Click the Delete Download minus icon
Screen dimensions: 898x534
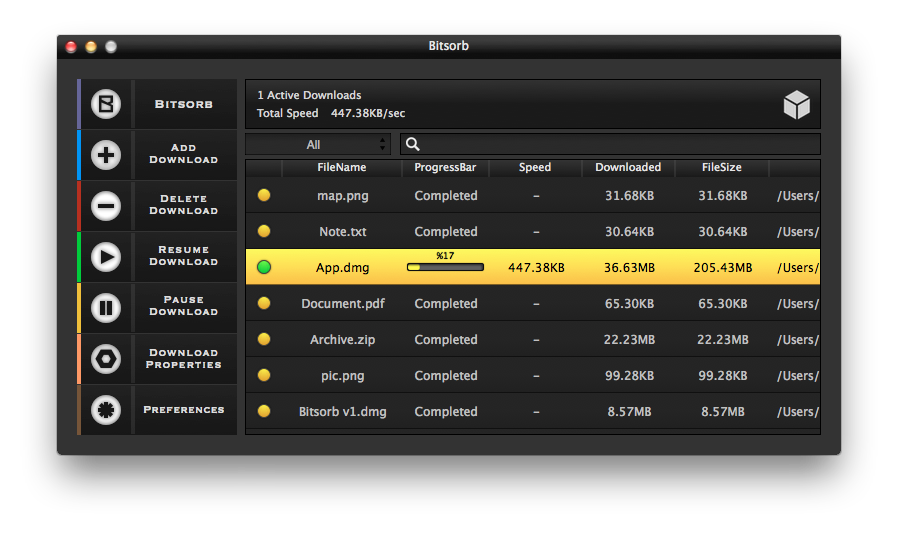pos(106,206)
